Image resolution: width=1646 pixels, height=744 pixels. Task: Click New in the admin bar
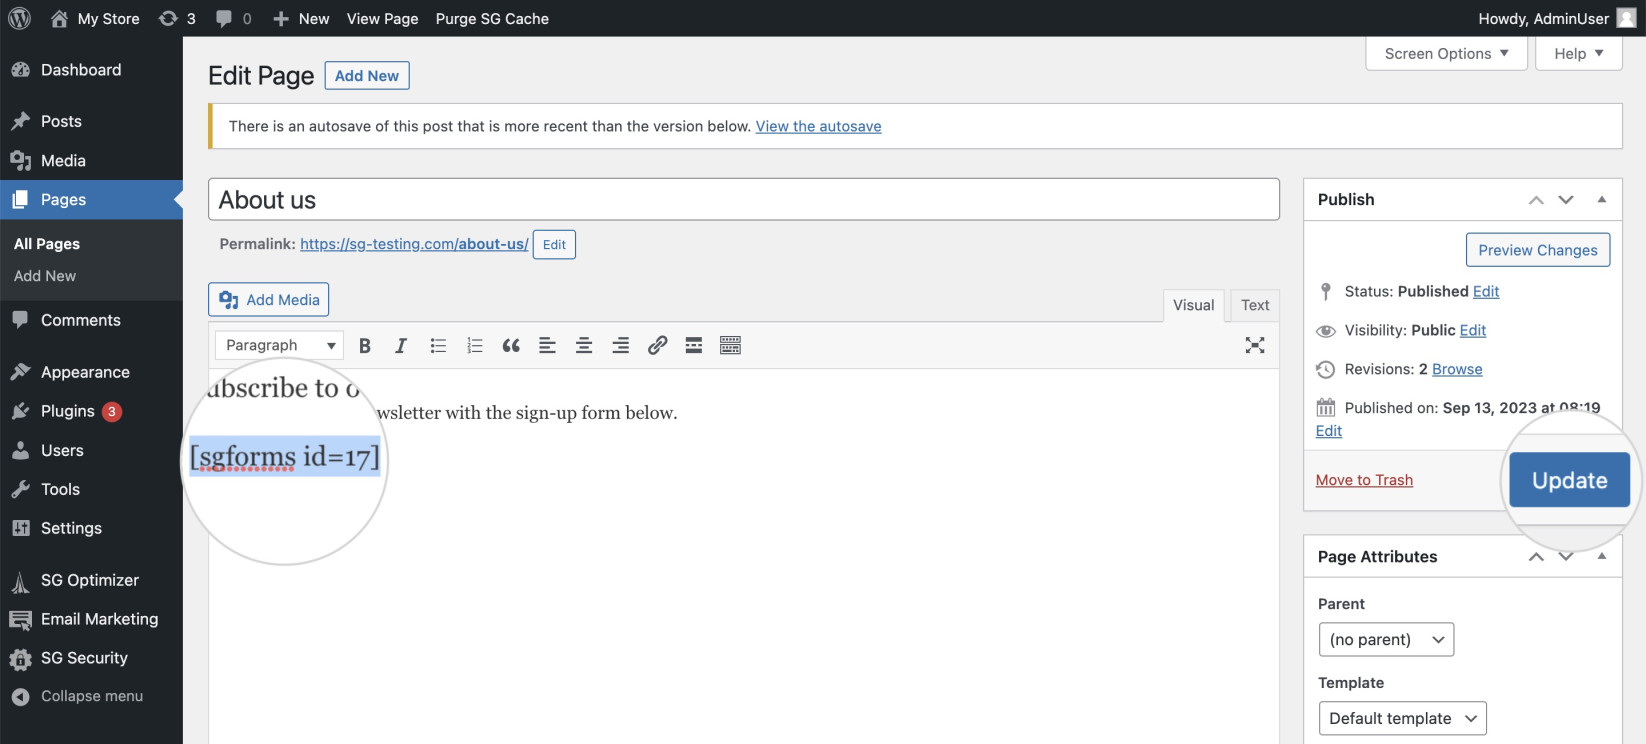pyautogui.click(x=301, y=18)
